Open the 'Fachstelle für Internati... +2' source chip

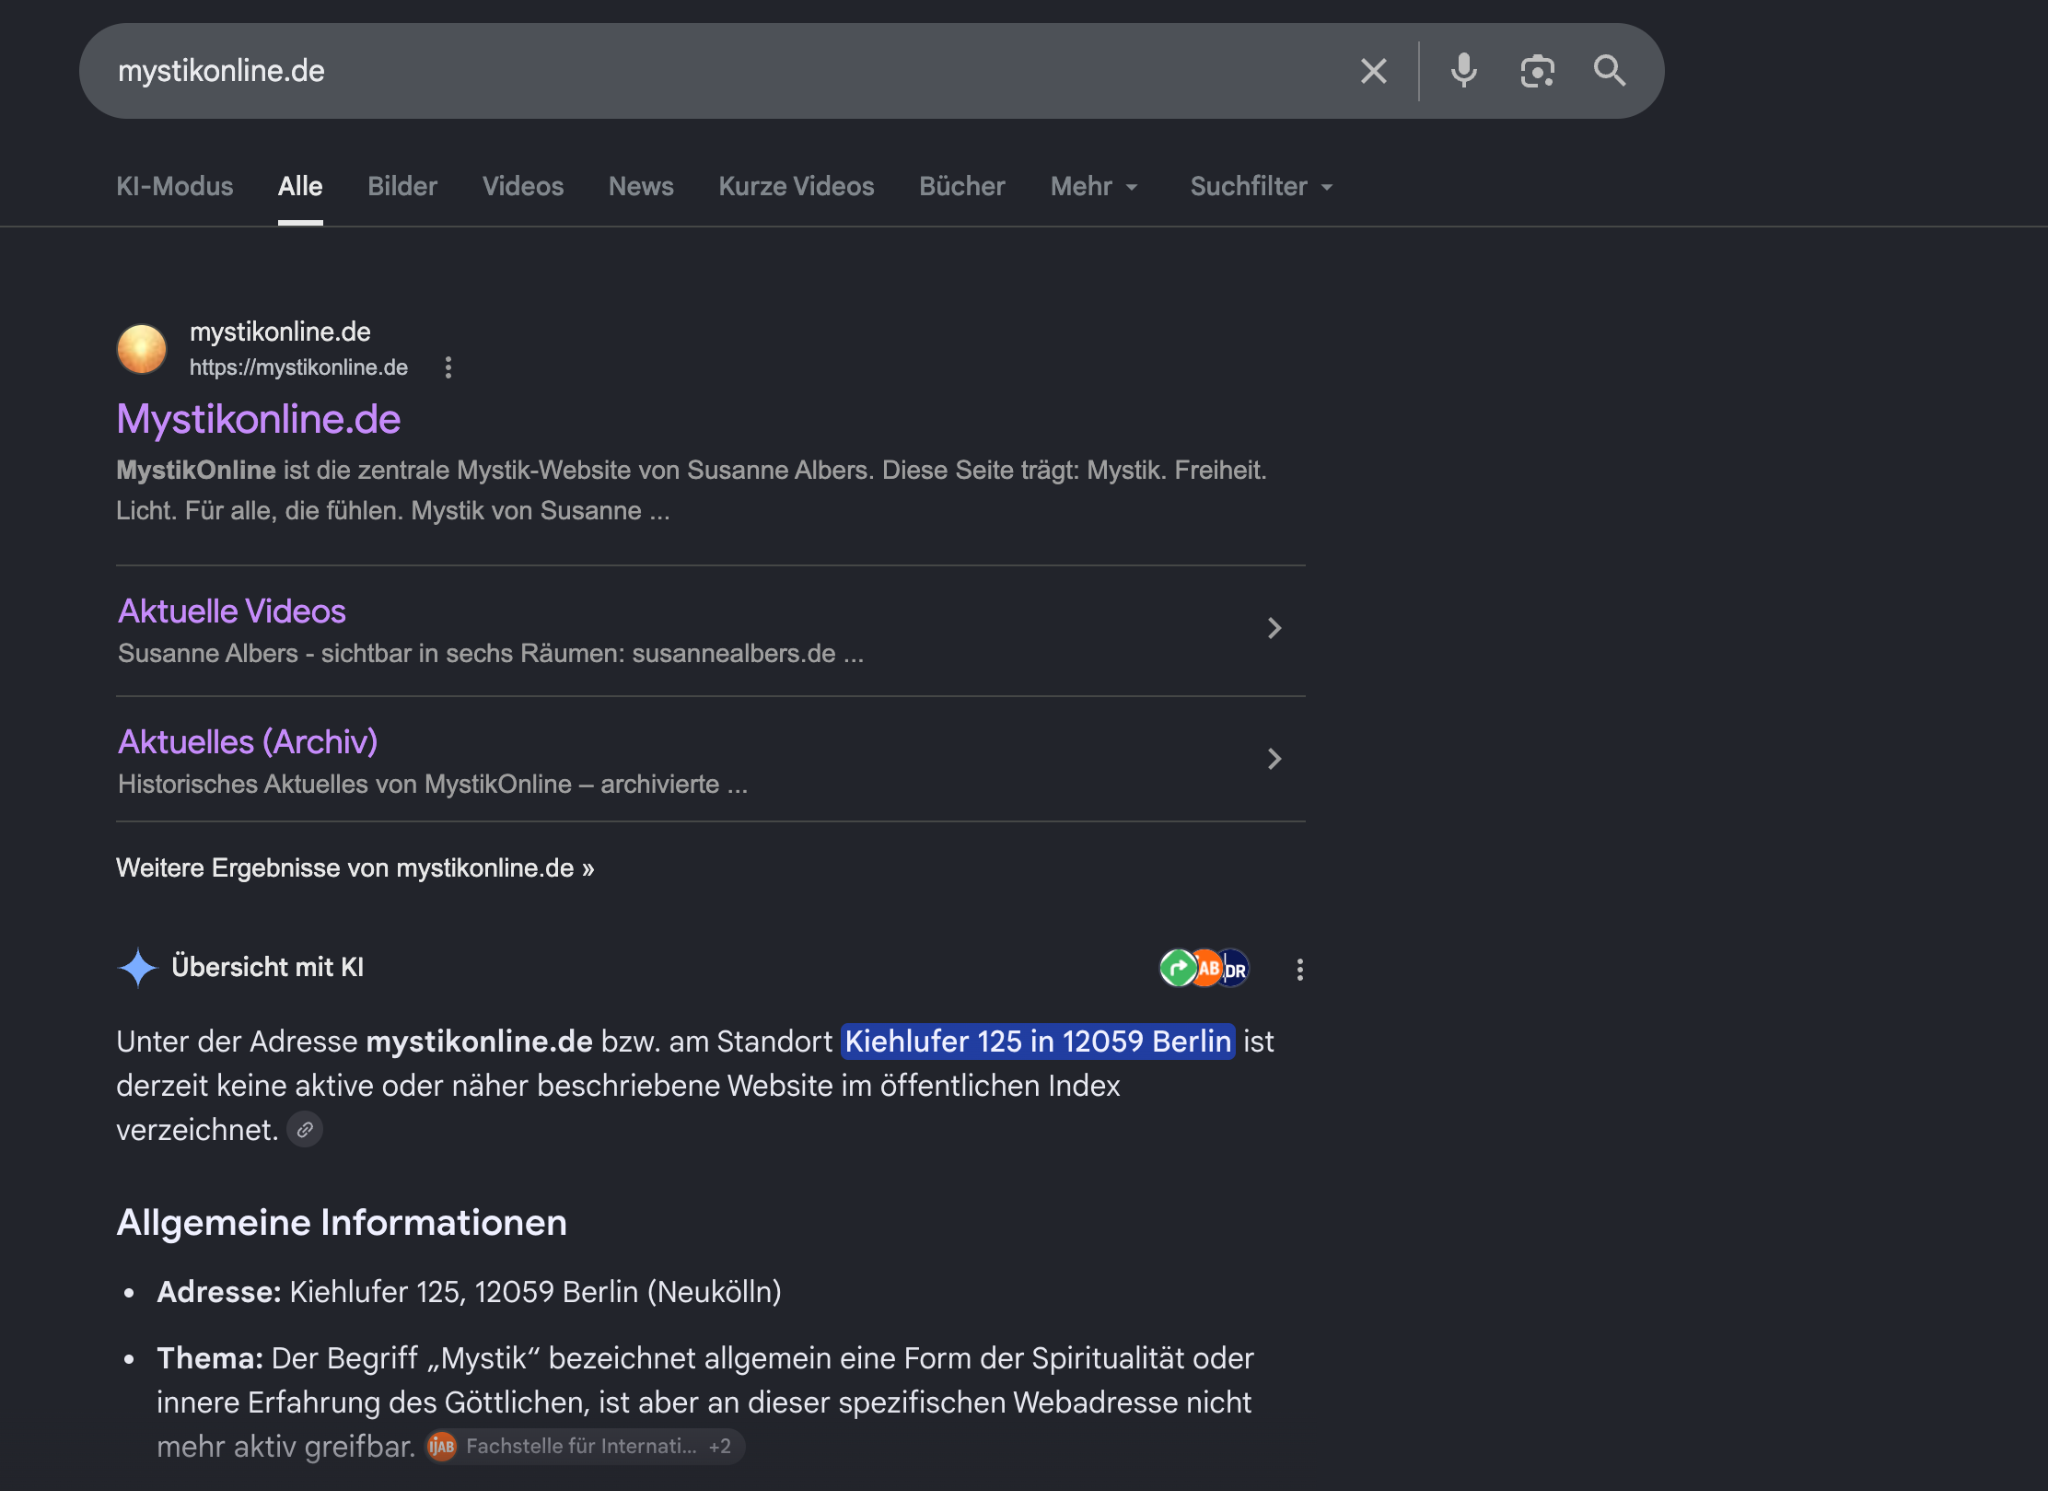584,1446
